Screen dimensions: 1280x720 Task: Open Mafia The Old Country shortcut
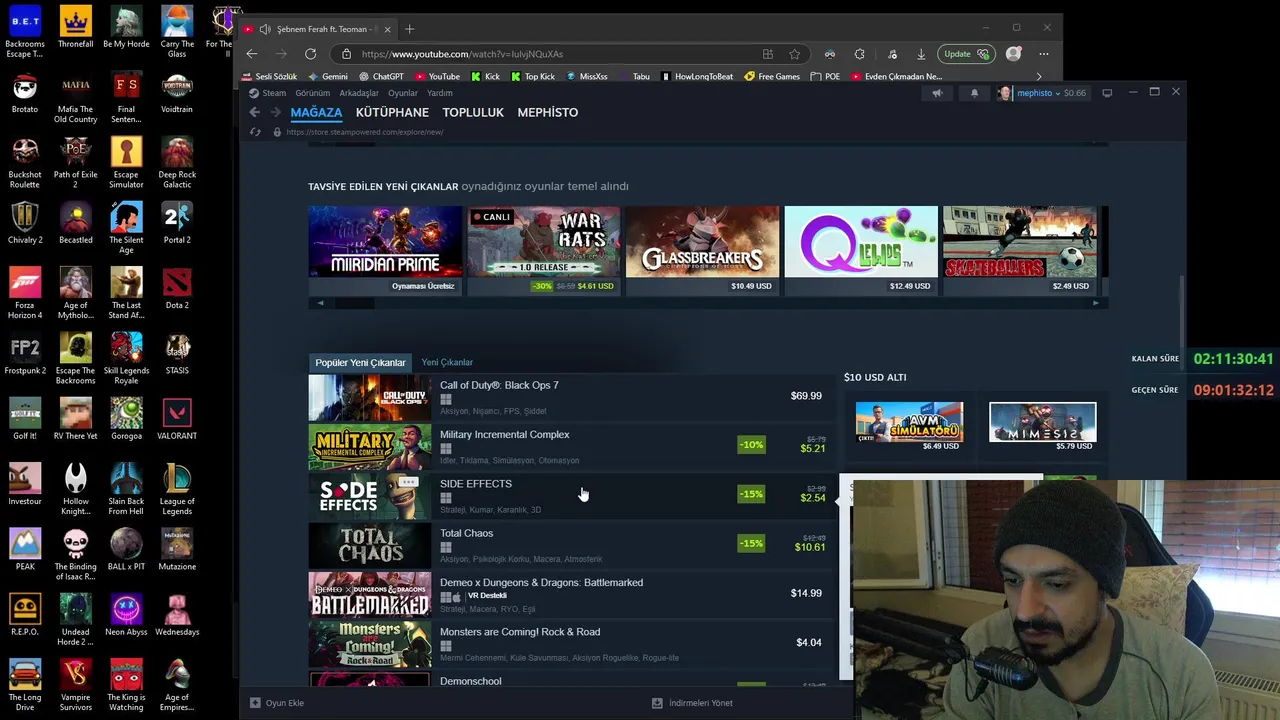pyautogui.click(x=76, y=100)
